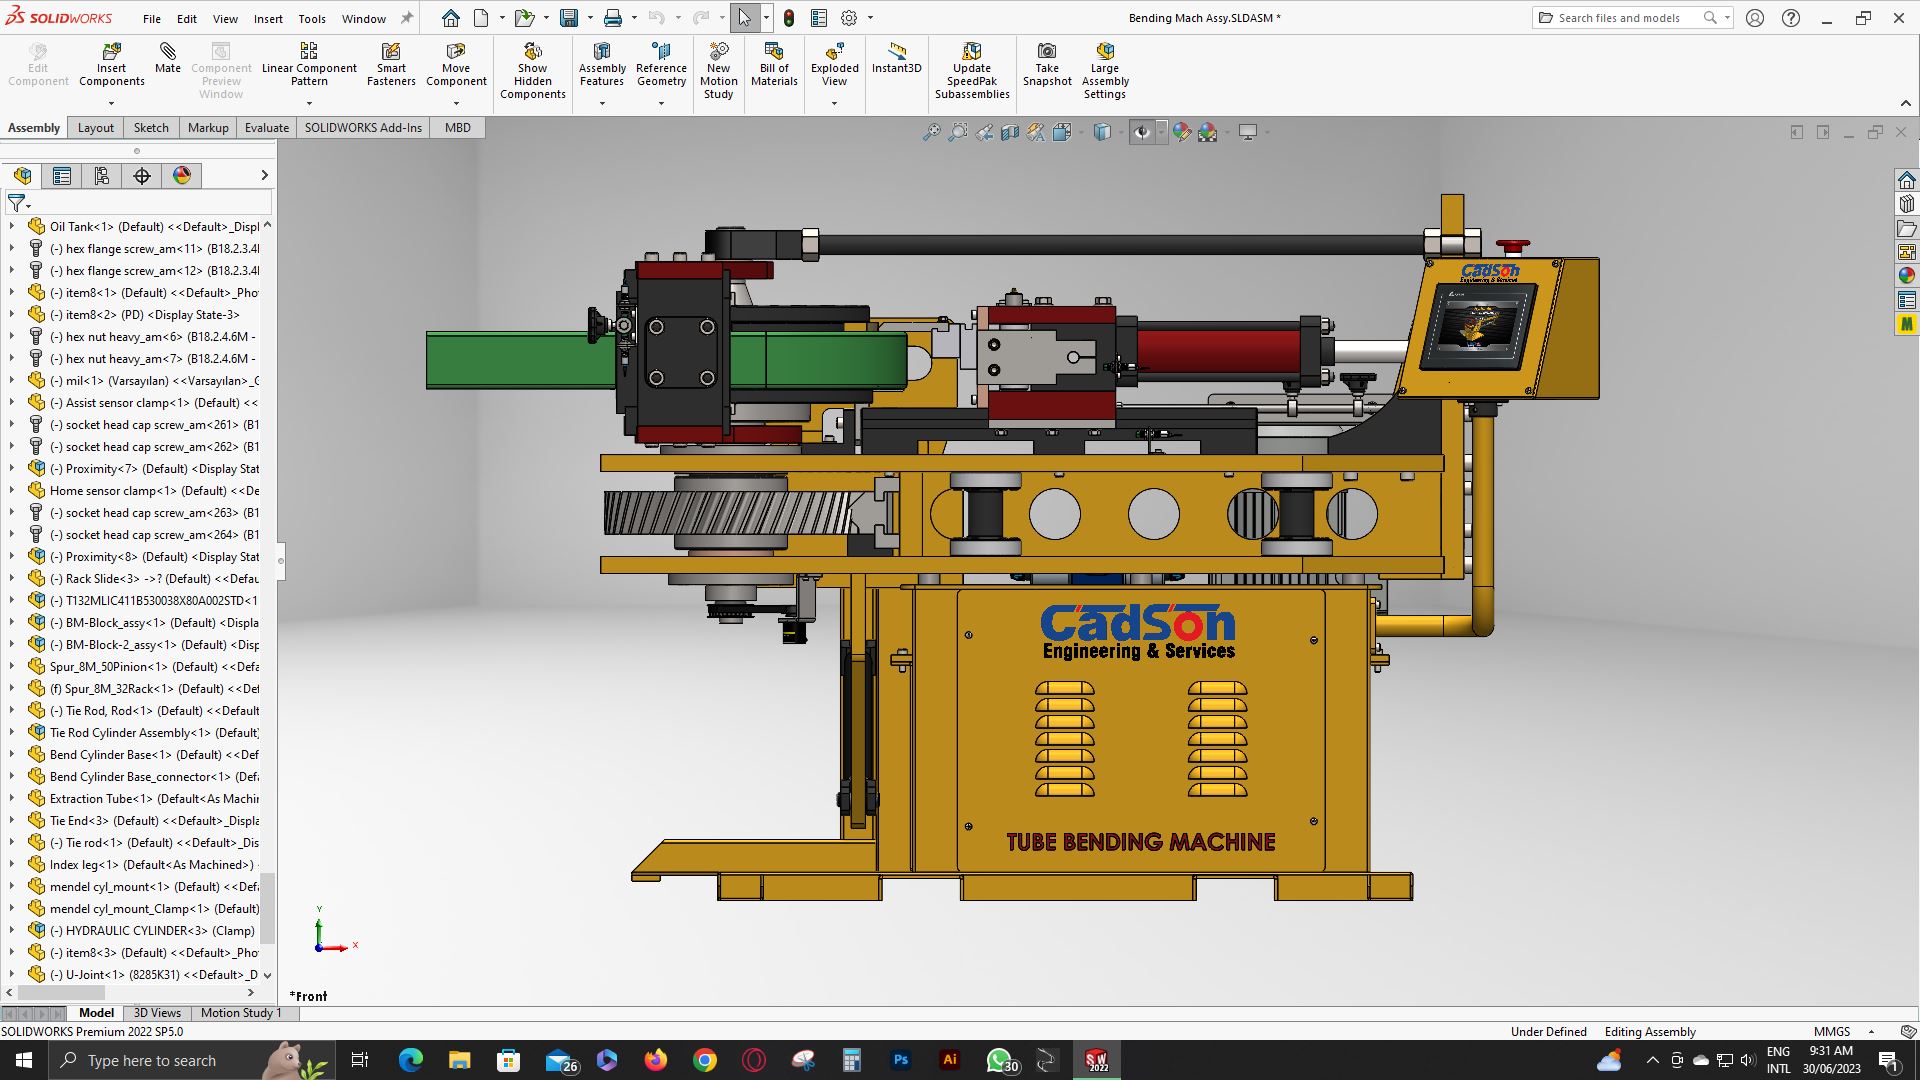
Task: Click Take Snapshot camera icon
Action: [1047, 51]
